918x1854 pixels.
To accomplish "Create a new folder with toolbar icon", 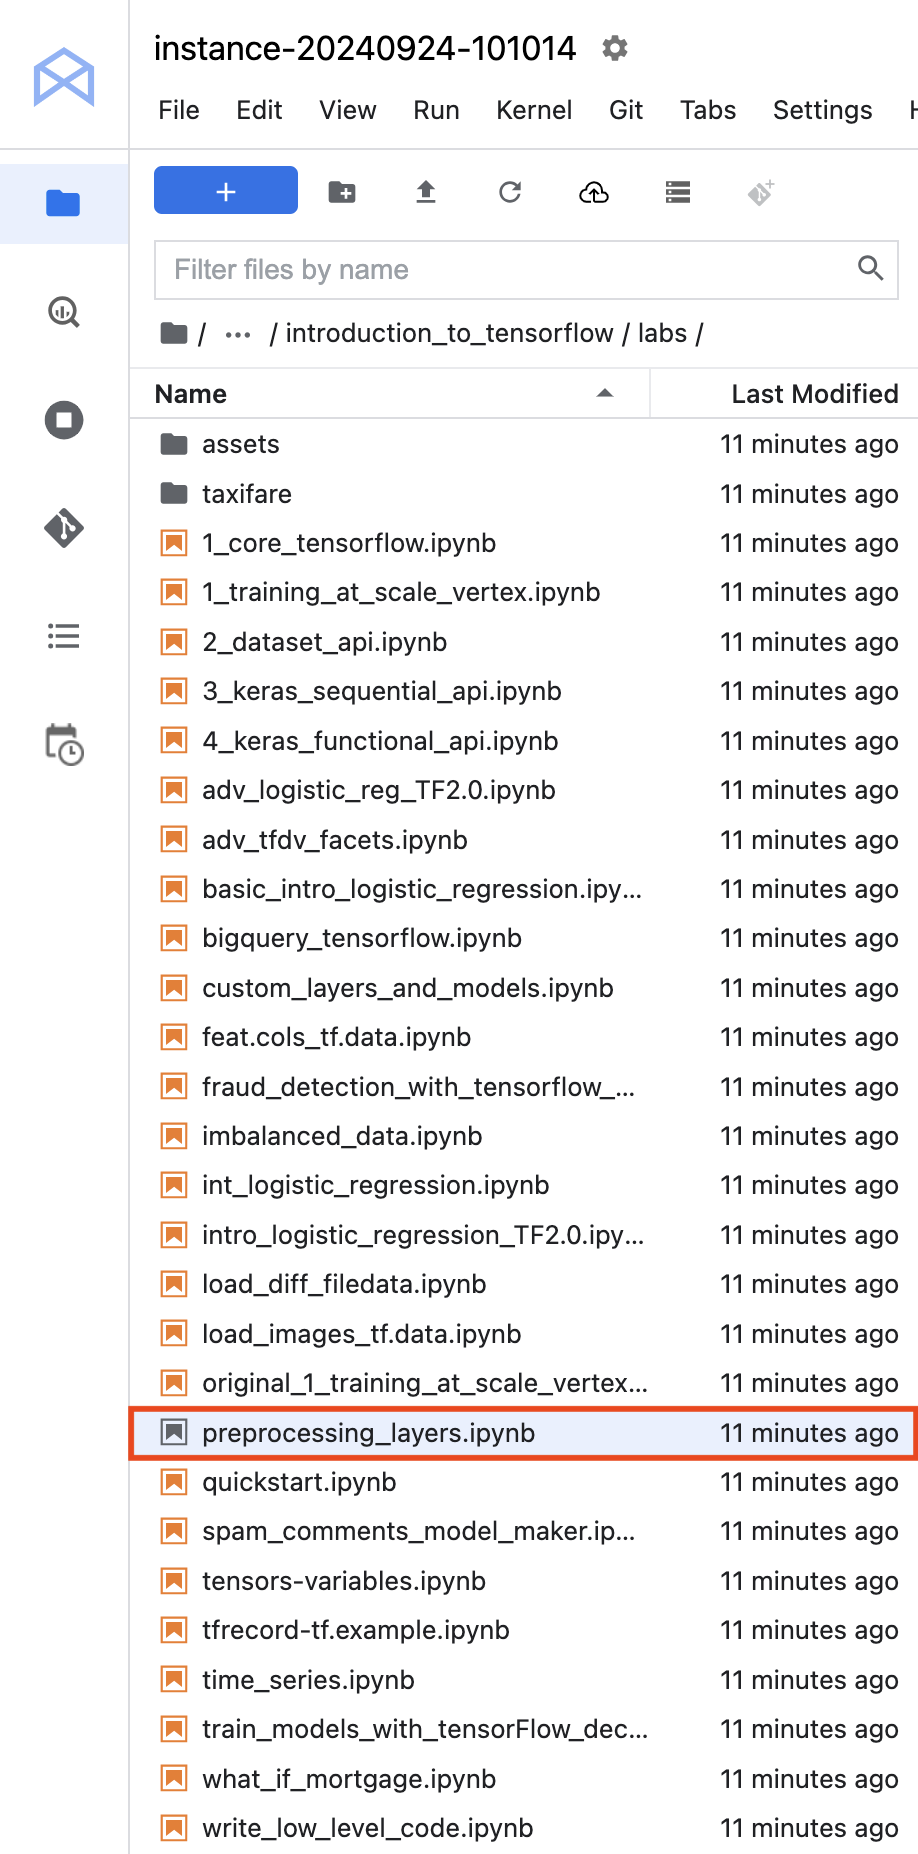I will click(x=342, y=192).
